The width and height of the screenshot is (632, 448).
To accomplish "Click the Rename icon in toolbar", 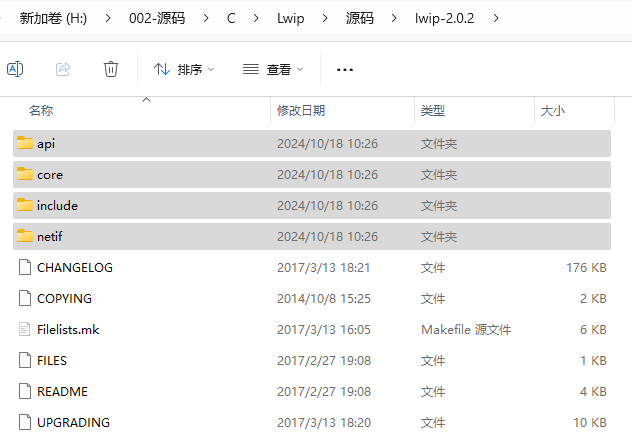I will pos(15,69).
